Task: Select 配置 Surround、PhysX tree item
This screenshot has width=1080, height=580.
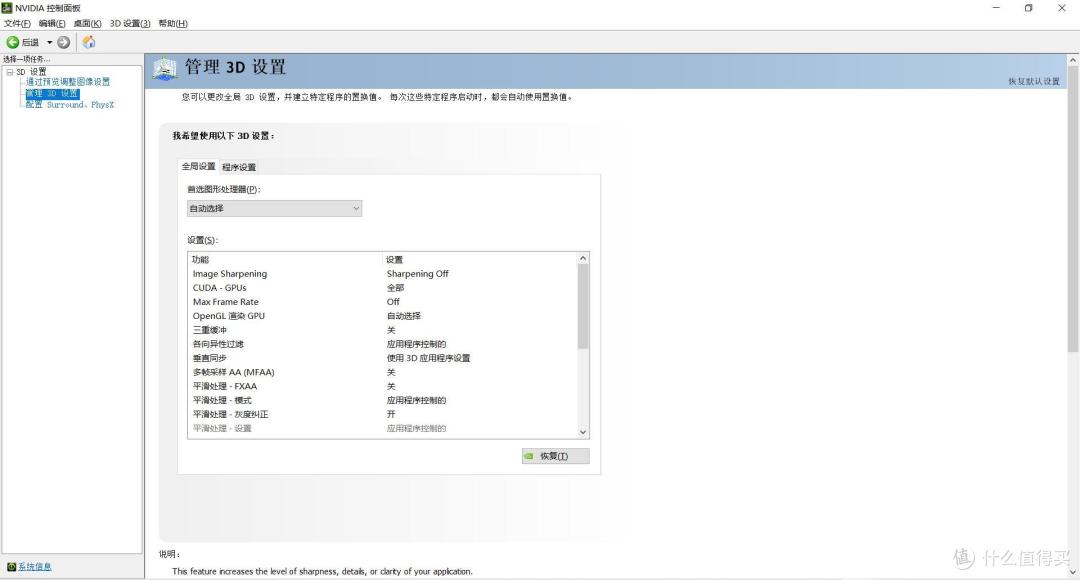Action: (x=70, y=105)
